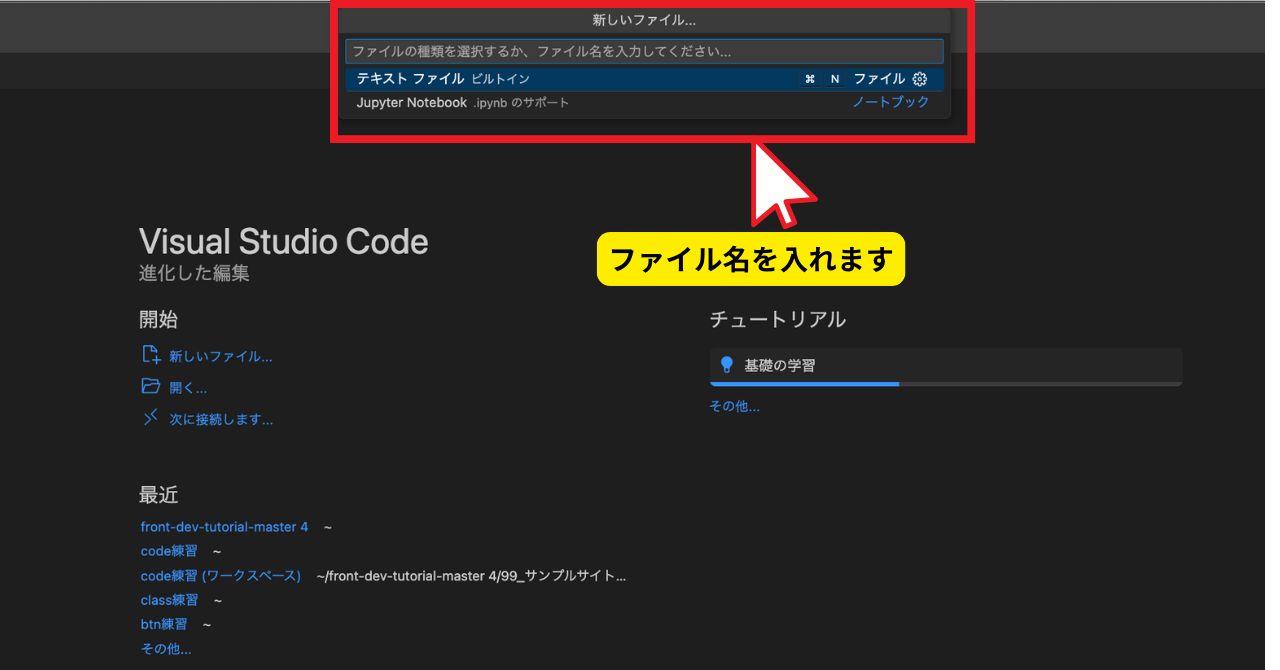Click the 進化した編集 subtitle

194,273
